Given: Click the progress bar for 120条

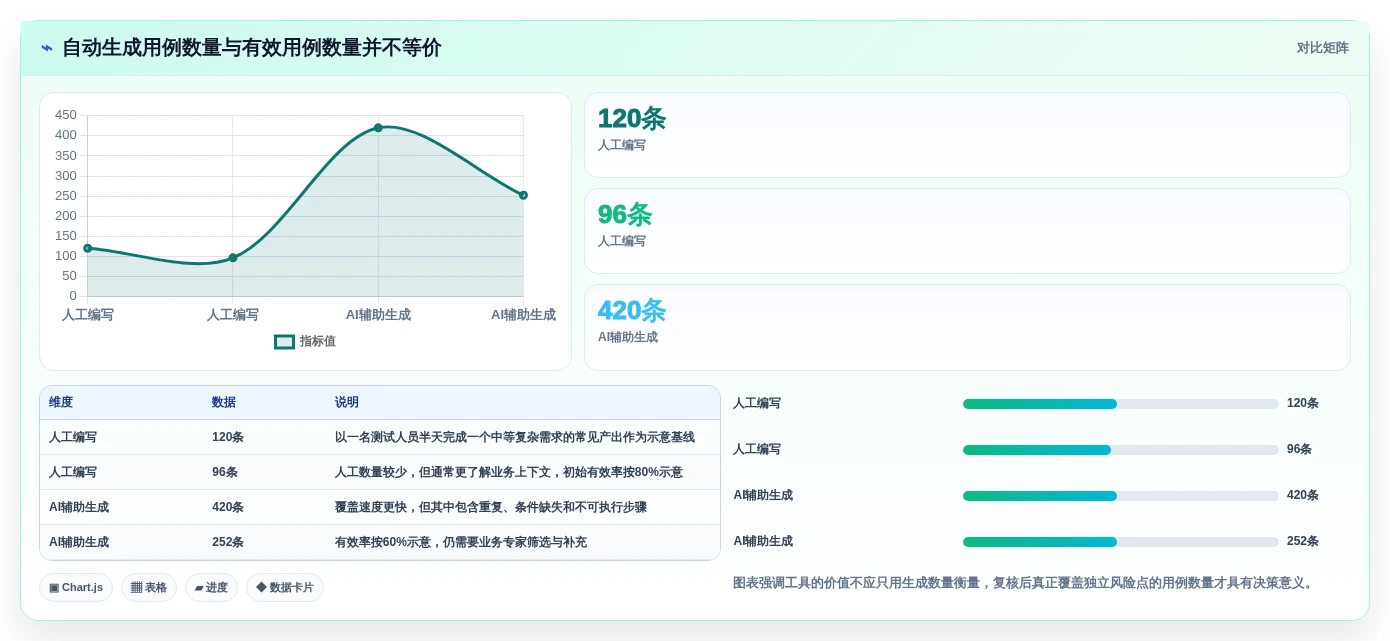Looking at the screenshot, I should point(1120,404).
